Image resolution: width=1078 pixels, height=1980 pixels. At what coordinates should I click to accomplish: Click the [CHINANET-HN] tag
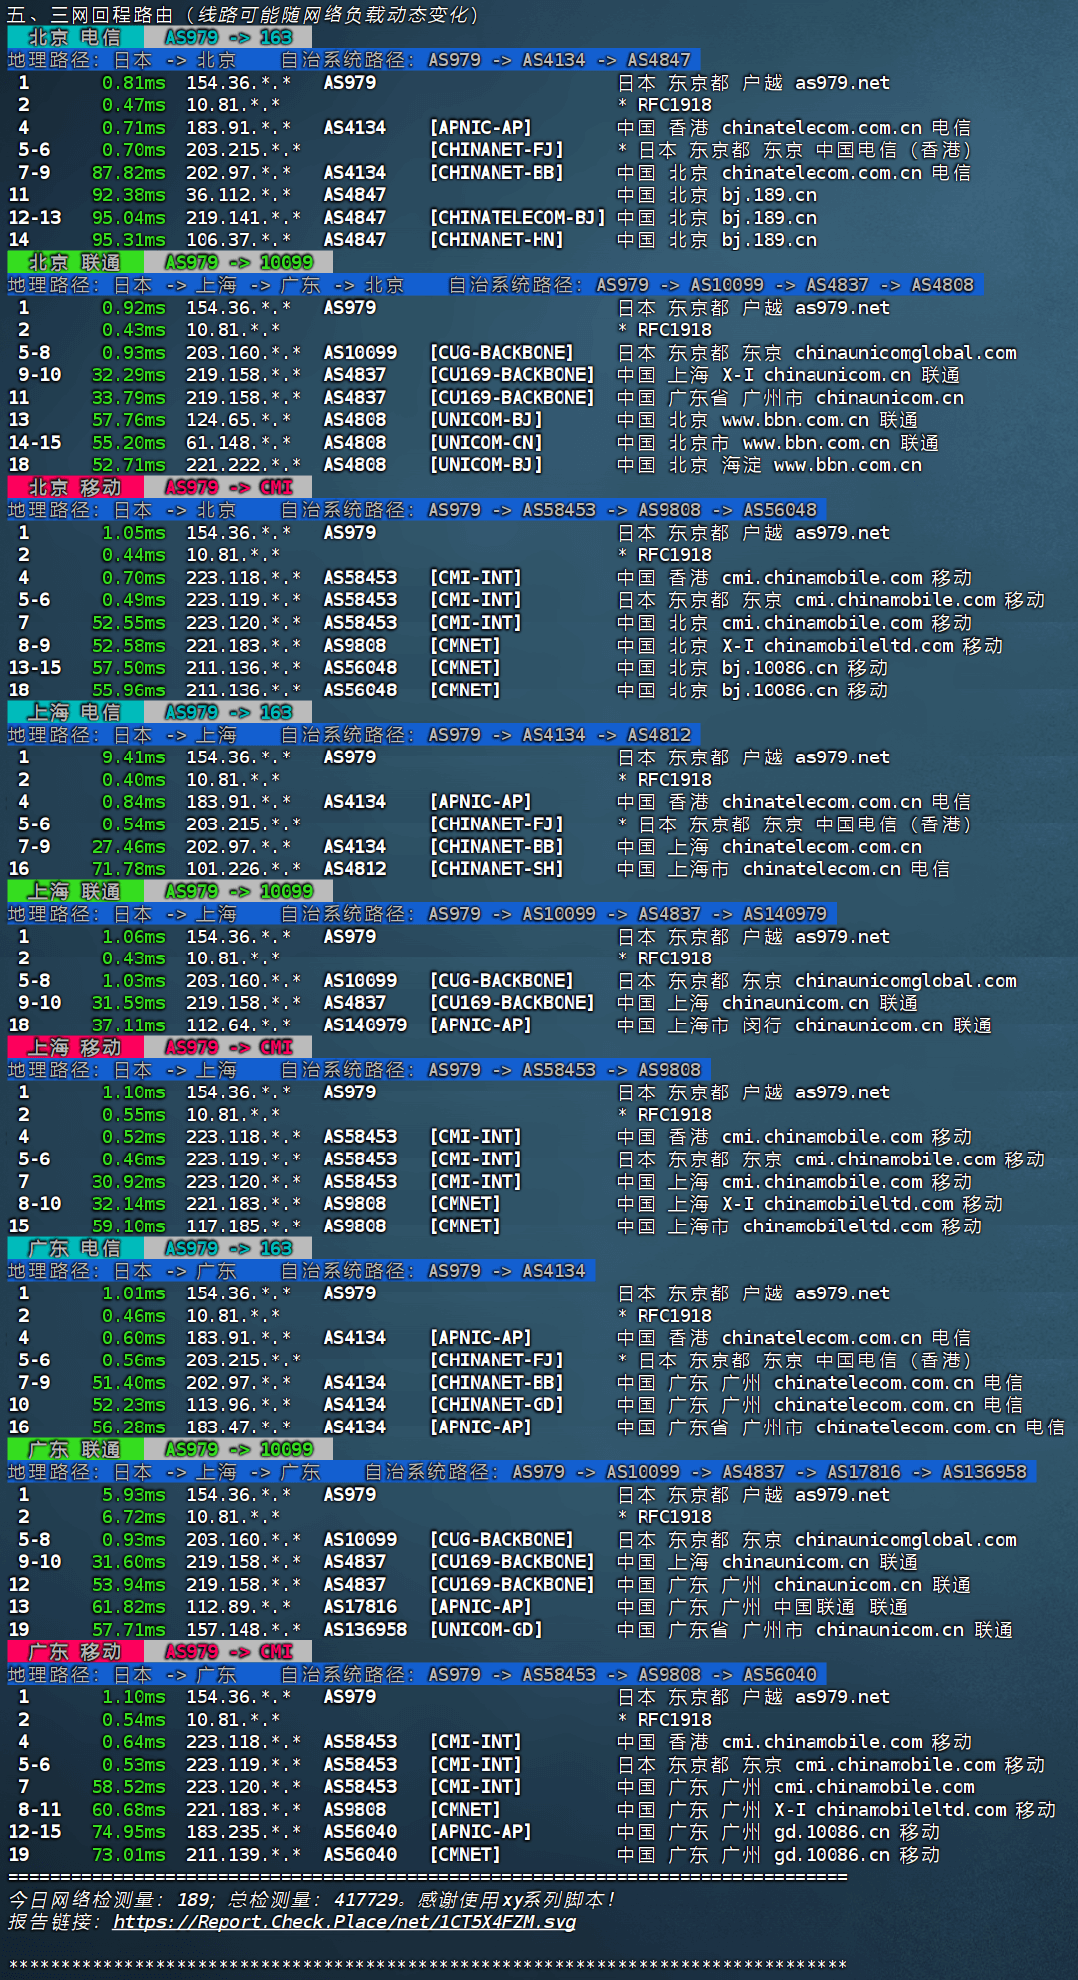[x=496, y=240]
